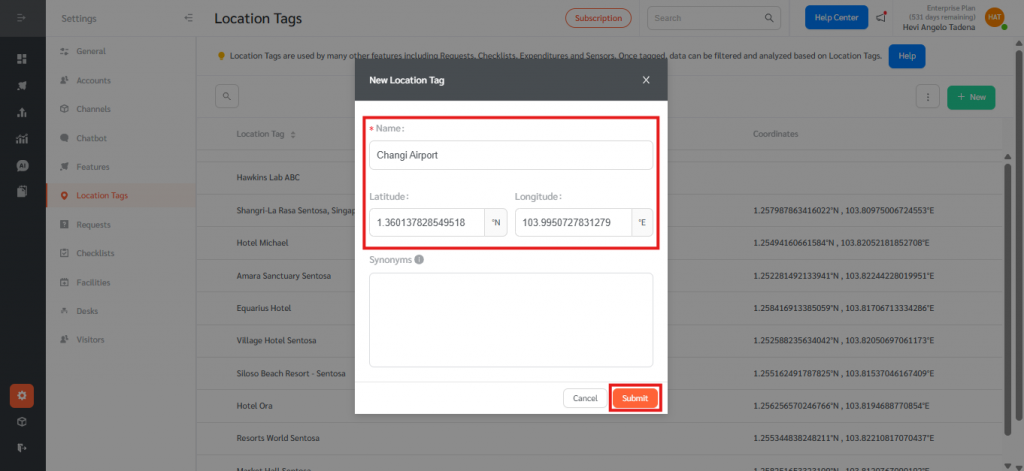
Task: Click the HAT user avatar
Action: click(994, 17)
